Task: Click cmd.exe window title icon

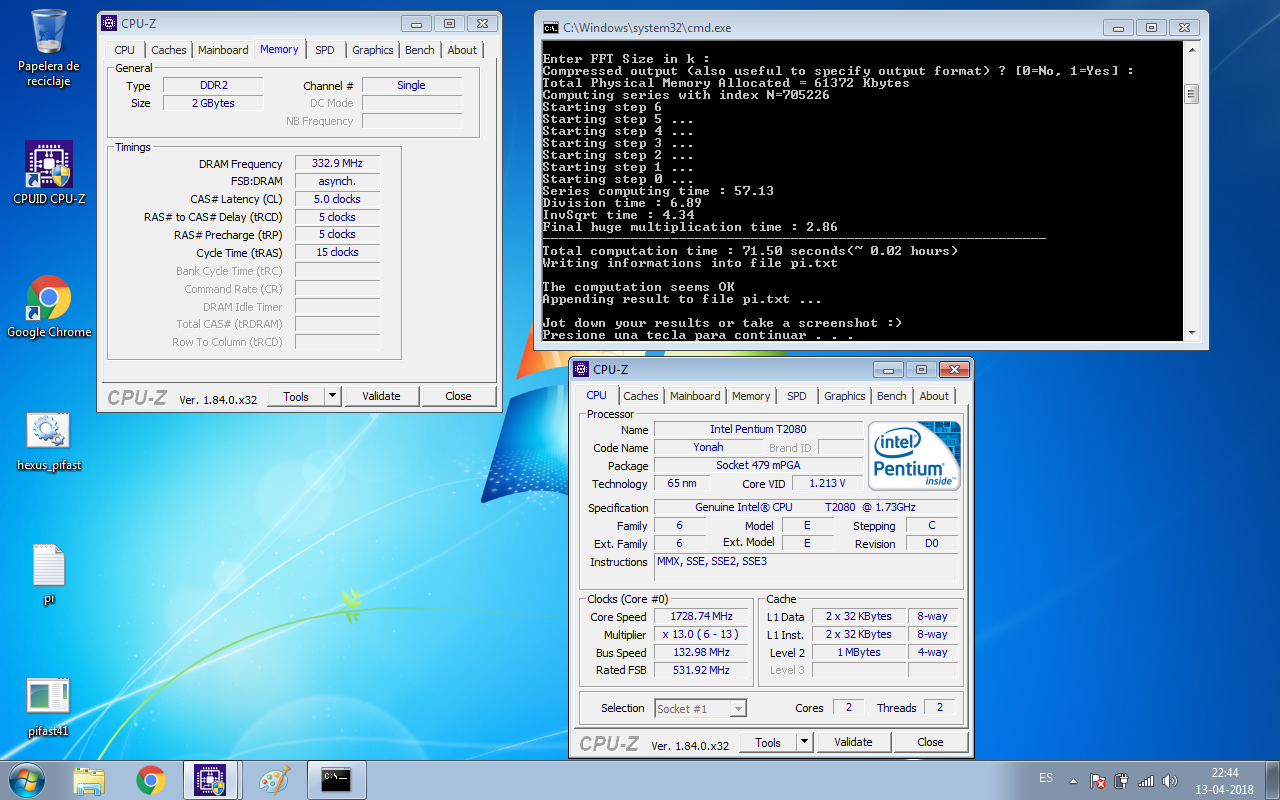Action: tap(551, 28)
